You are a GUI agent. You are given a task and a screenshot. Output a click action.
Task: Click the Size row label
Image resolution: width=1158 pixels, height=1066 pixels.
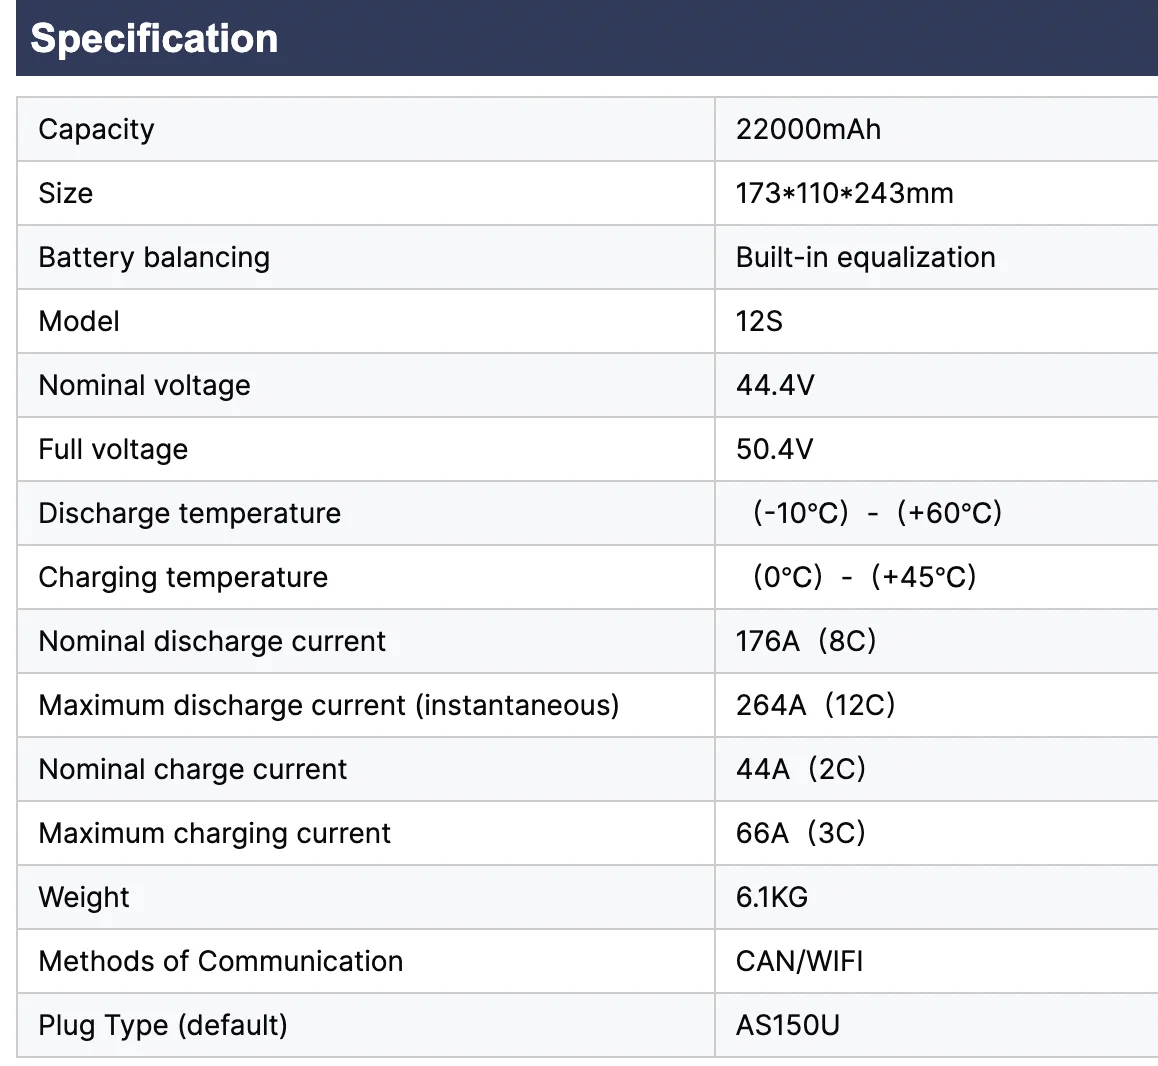(65, 193)
